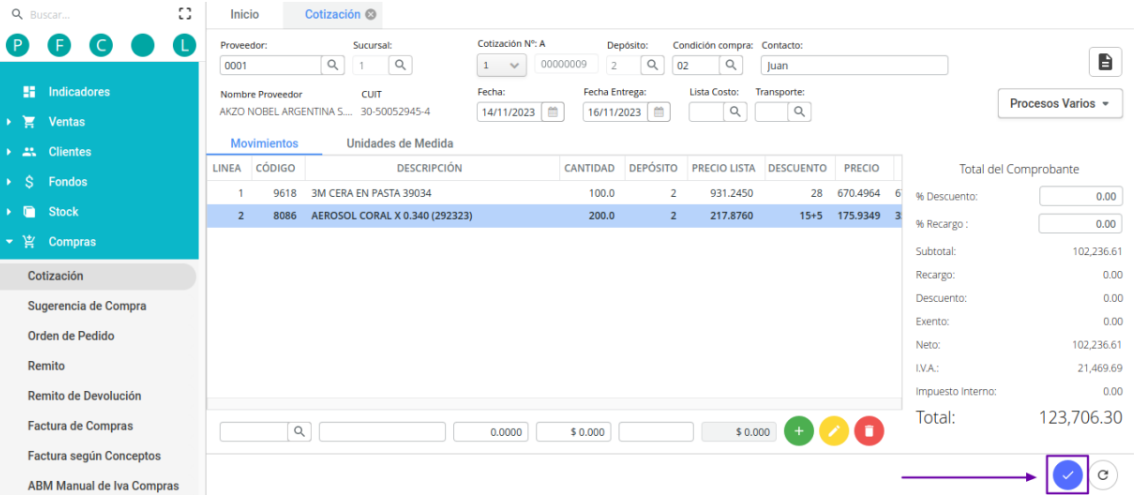Open the Cotización sidebar item

[98, 277]
